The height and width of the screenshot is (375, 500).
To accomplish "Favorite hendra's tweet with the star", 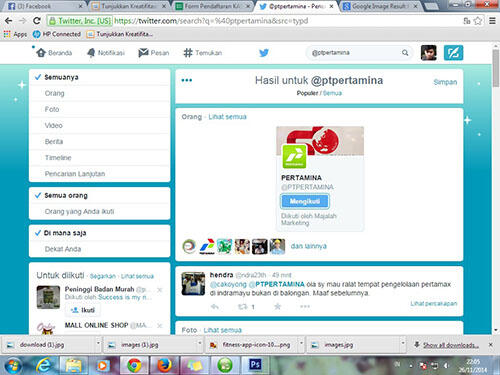I will (277, 306).
